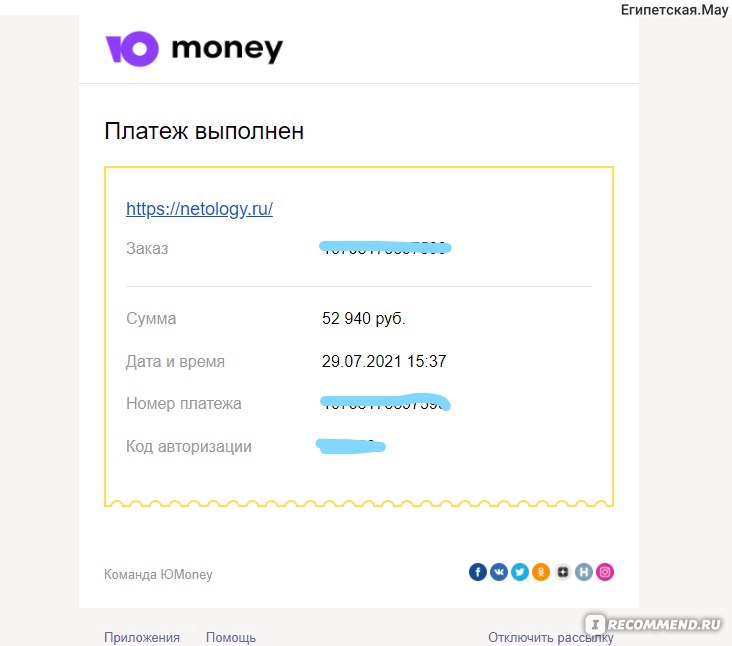732x646 pixels.
Task: Open the gray Habr H icon
Action: (x=584, y=572)
